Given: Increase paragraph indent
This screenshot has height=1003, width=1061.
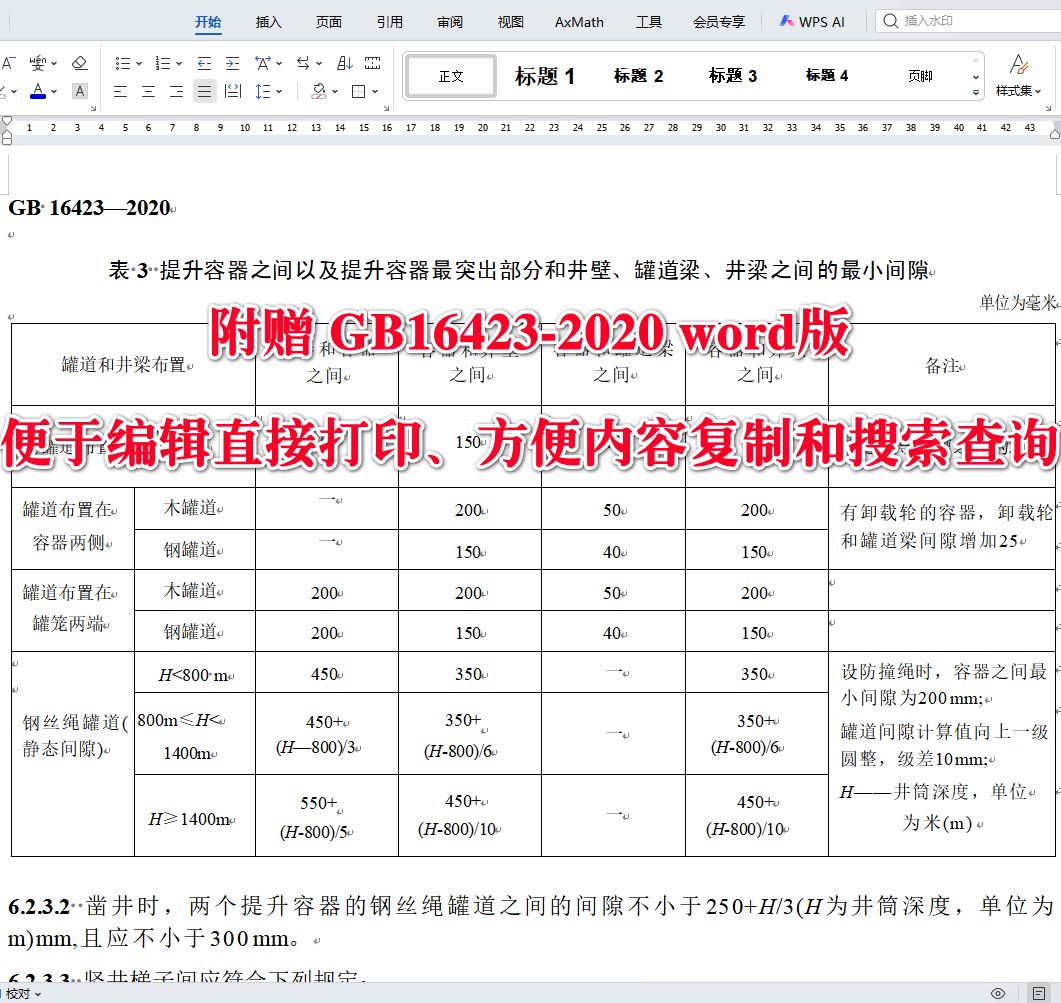Looking at the screenshot, I should (231, 62).
